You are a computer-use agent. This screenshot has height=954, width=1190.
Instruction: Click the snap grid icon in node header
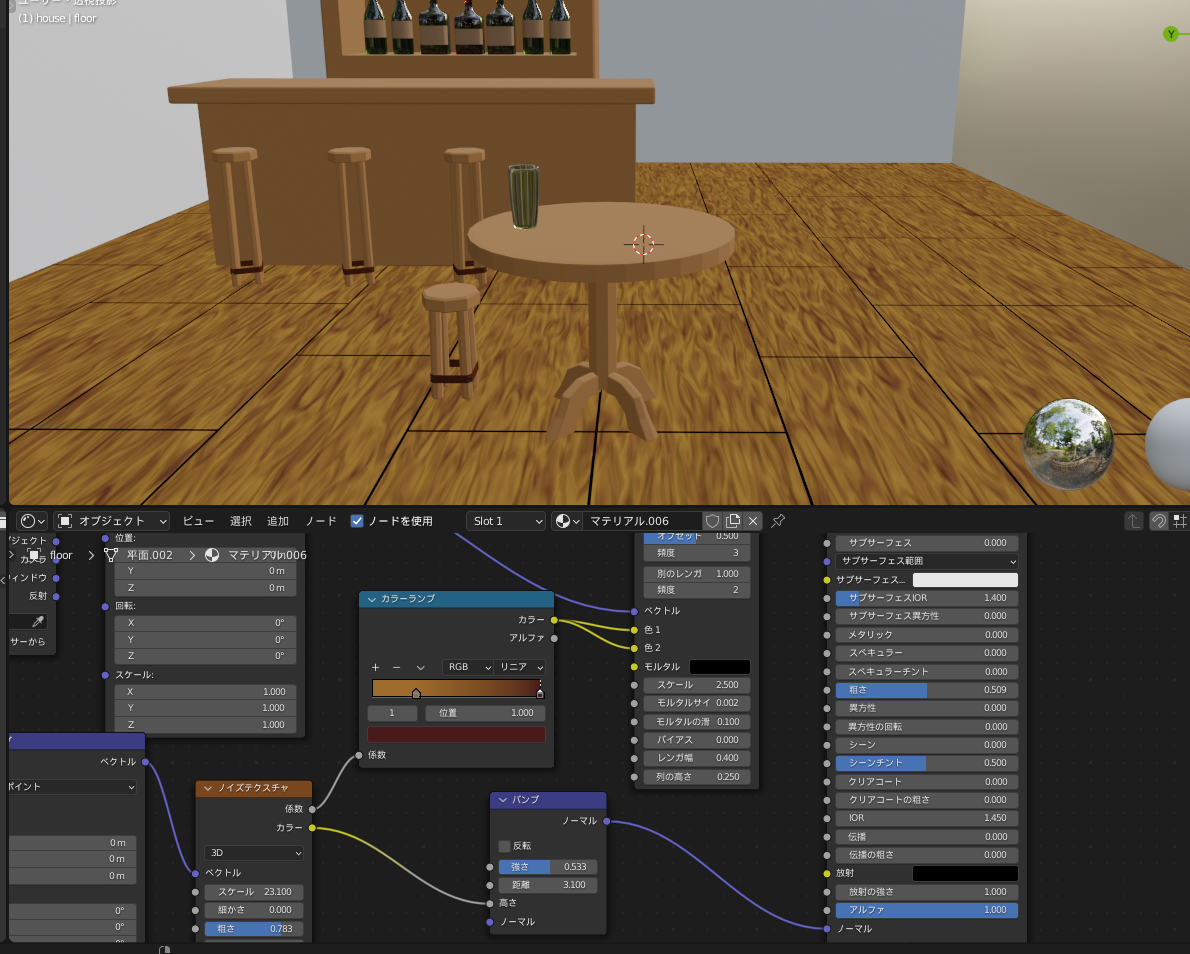[x=1180, y=521]
